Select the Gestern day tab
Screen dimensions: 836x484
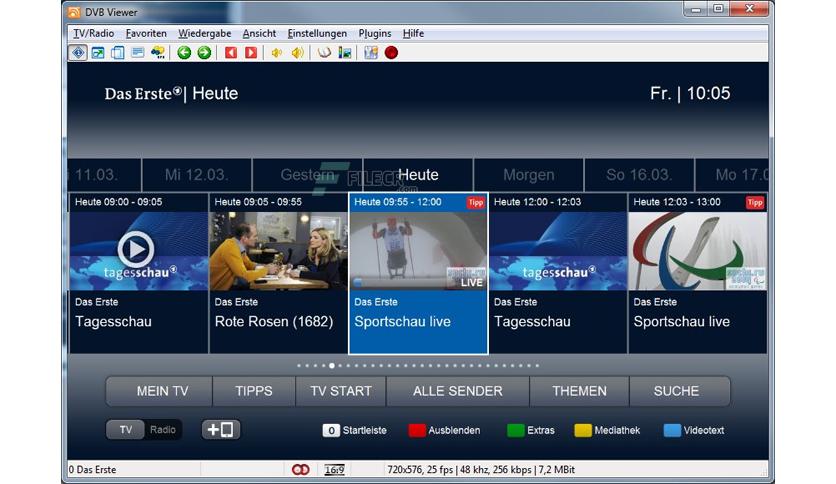[307, 175]
